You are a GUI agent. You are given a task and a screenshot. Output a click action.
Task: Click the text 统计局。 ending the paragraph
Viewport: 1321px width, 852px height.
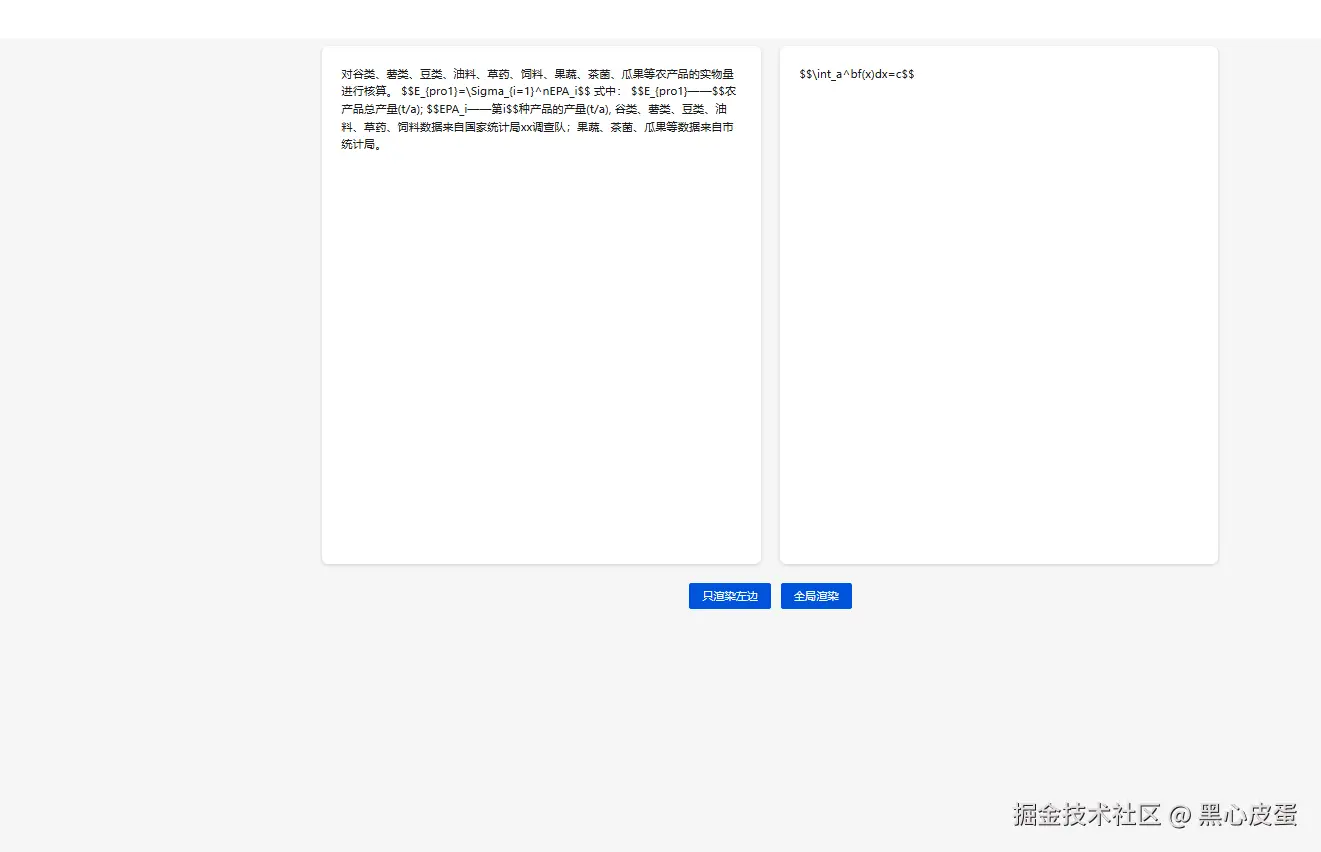pos(359,145)
